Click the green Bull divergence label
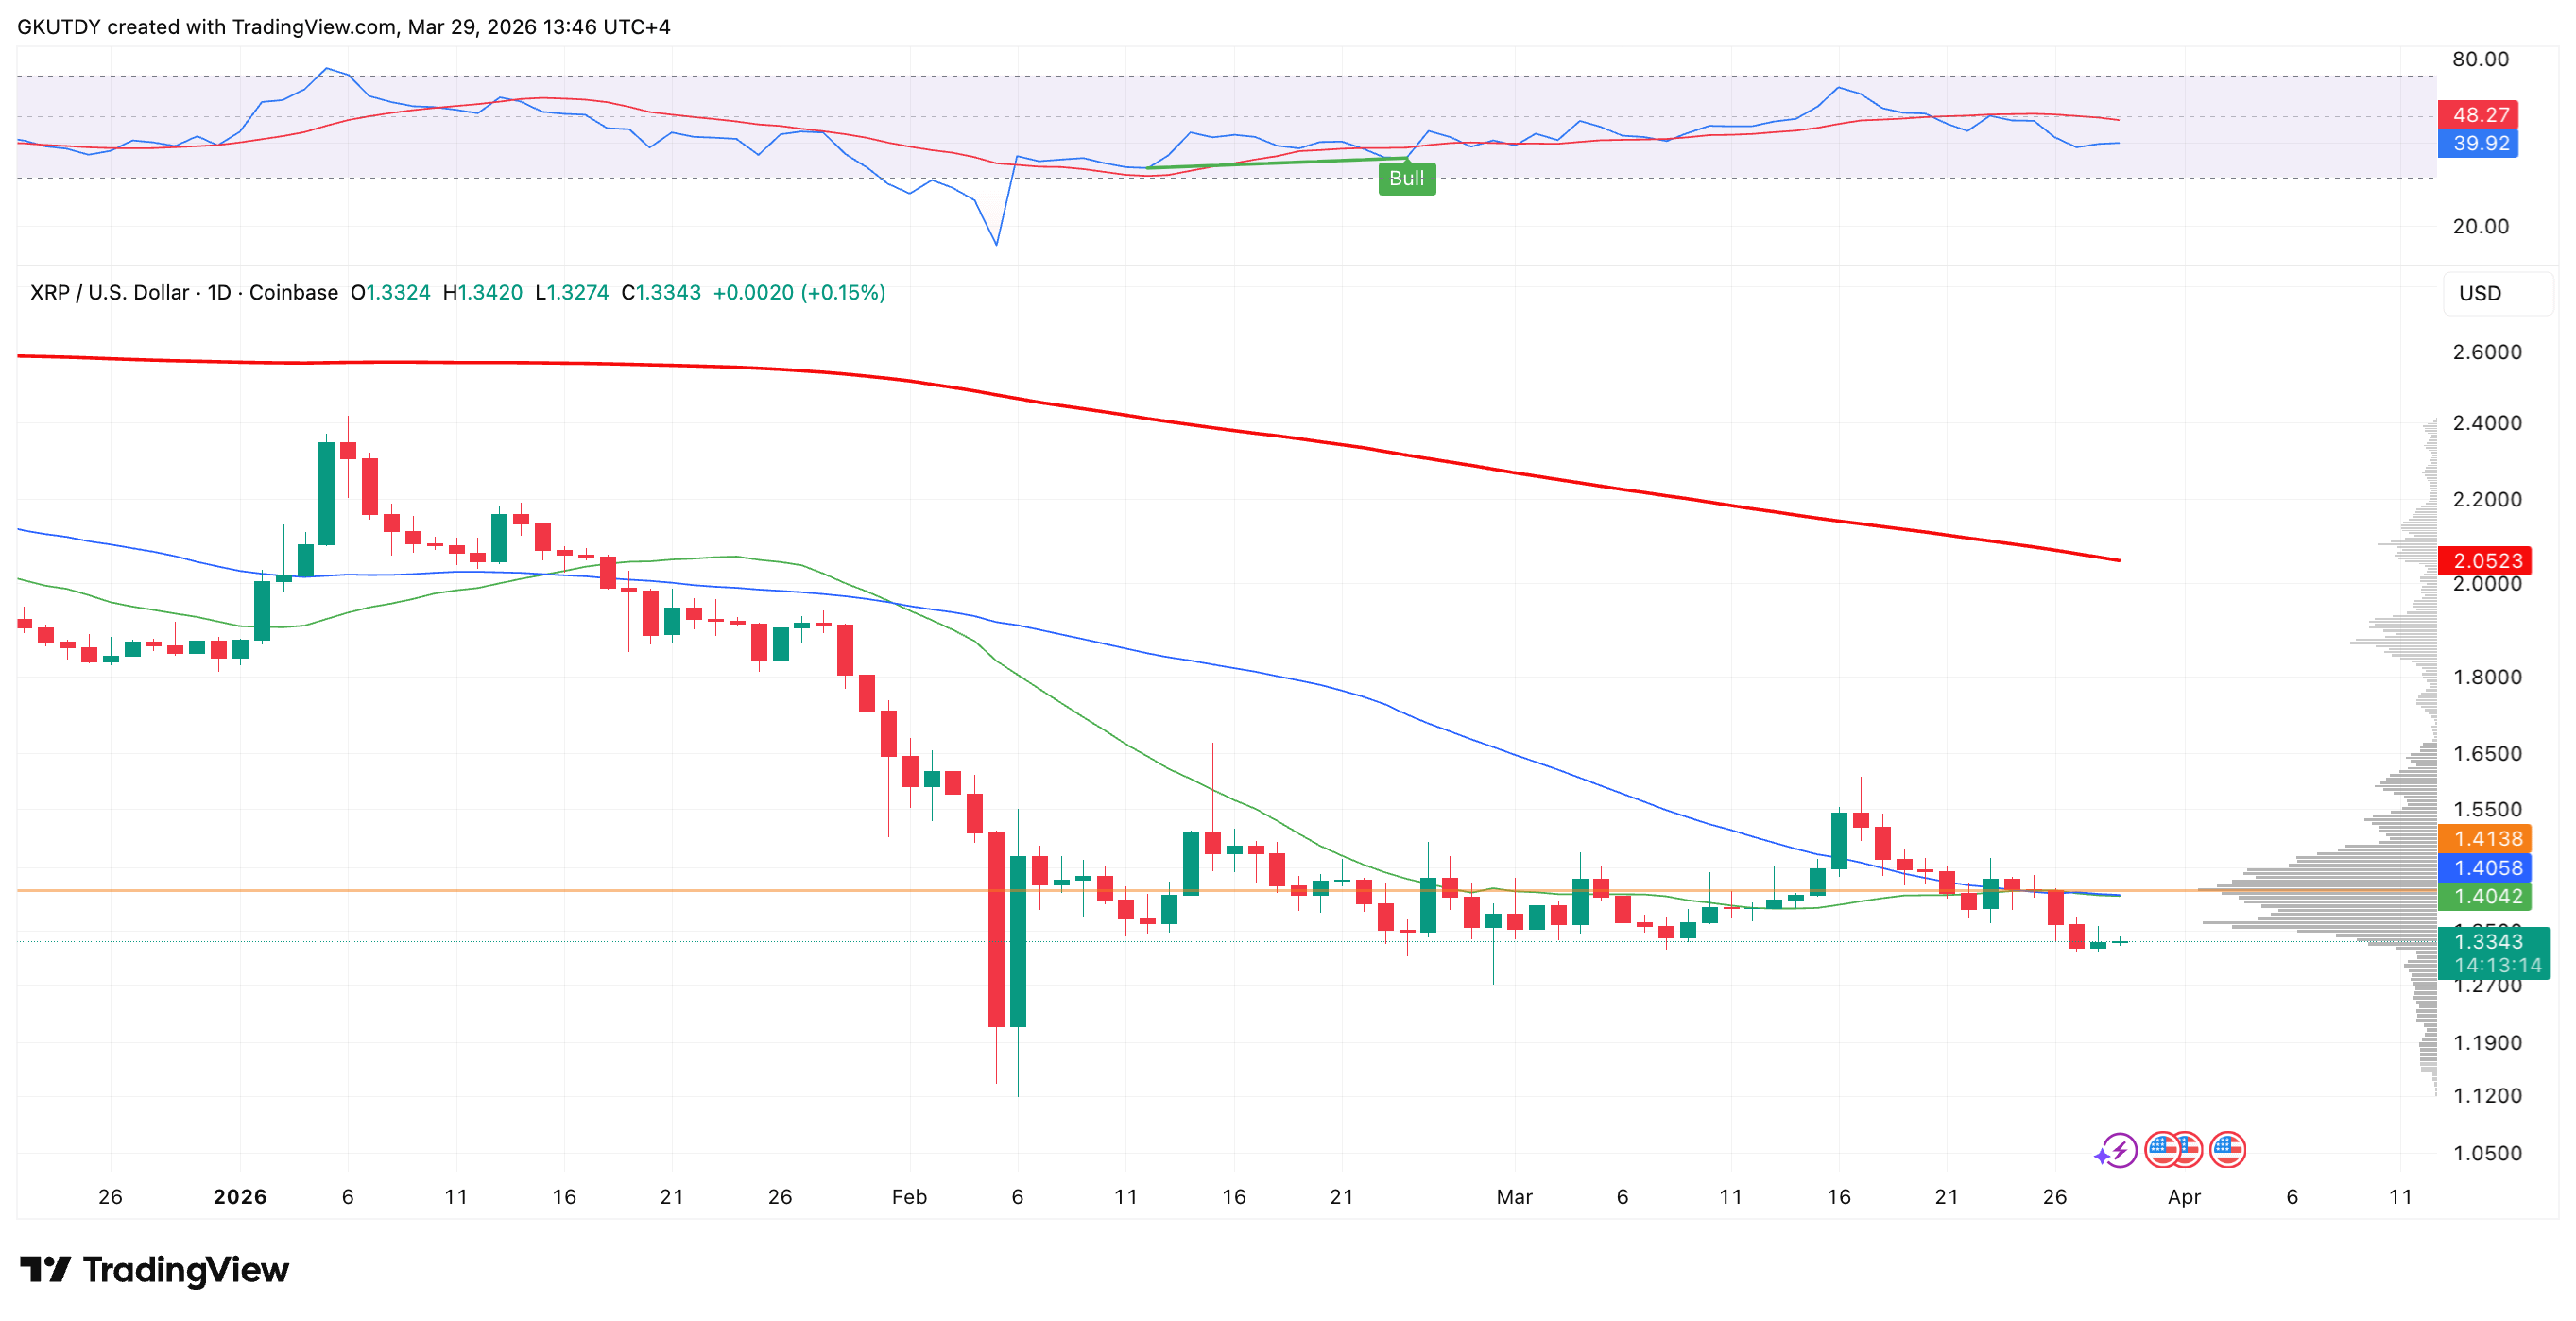The width and height of the screenshot is (2576, 1321). coord(1408,179)
